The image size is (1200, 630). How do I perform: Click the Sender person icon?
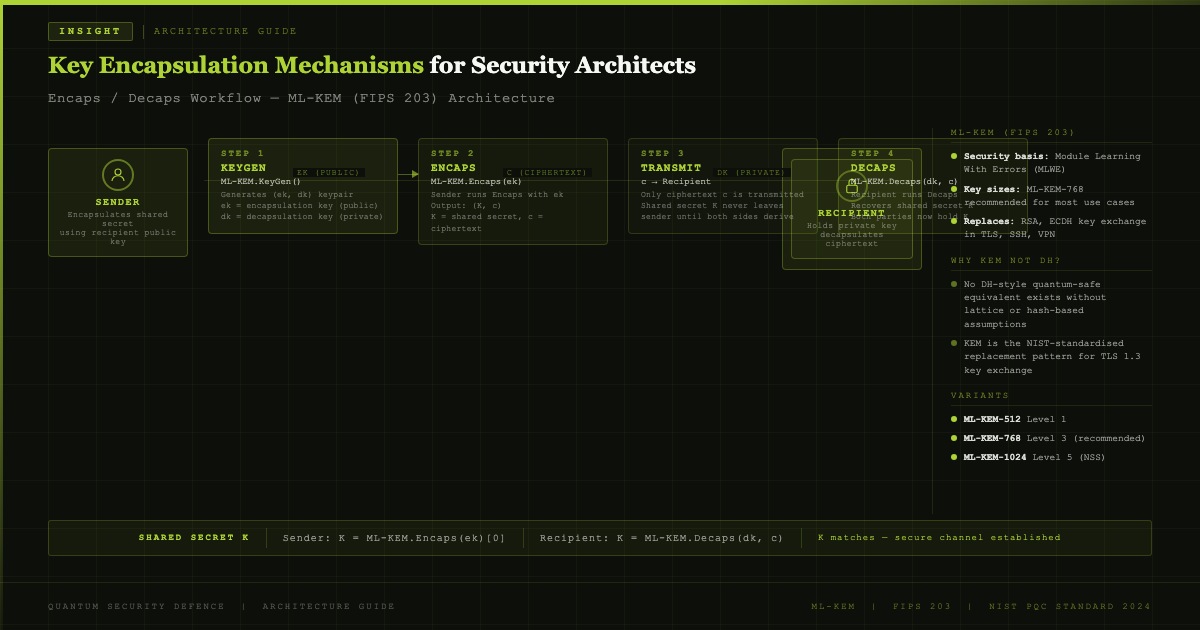[x=118, y=175]
